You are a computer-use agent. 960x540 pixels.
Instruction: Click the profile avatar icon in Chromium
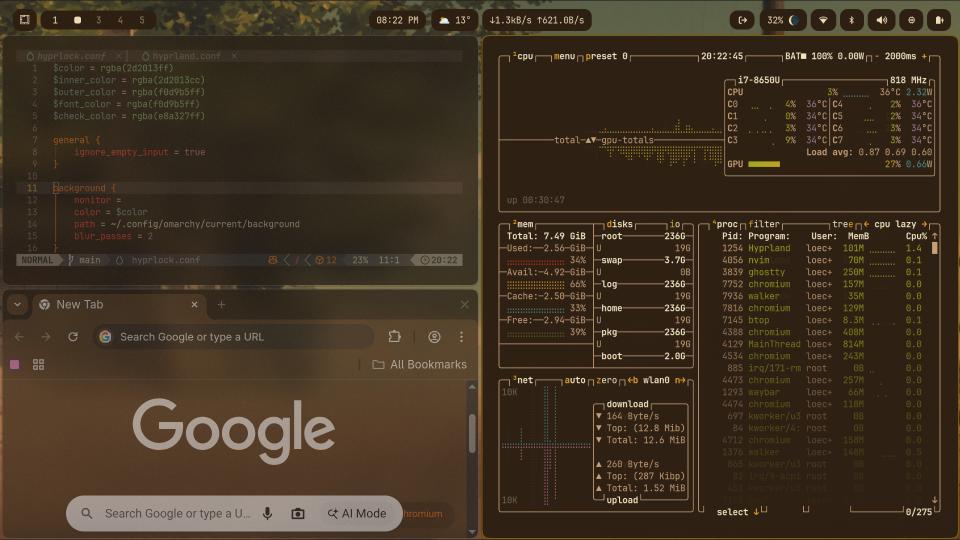(434, 337)
